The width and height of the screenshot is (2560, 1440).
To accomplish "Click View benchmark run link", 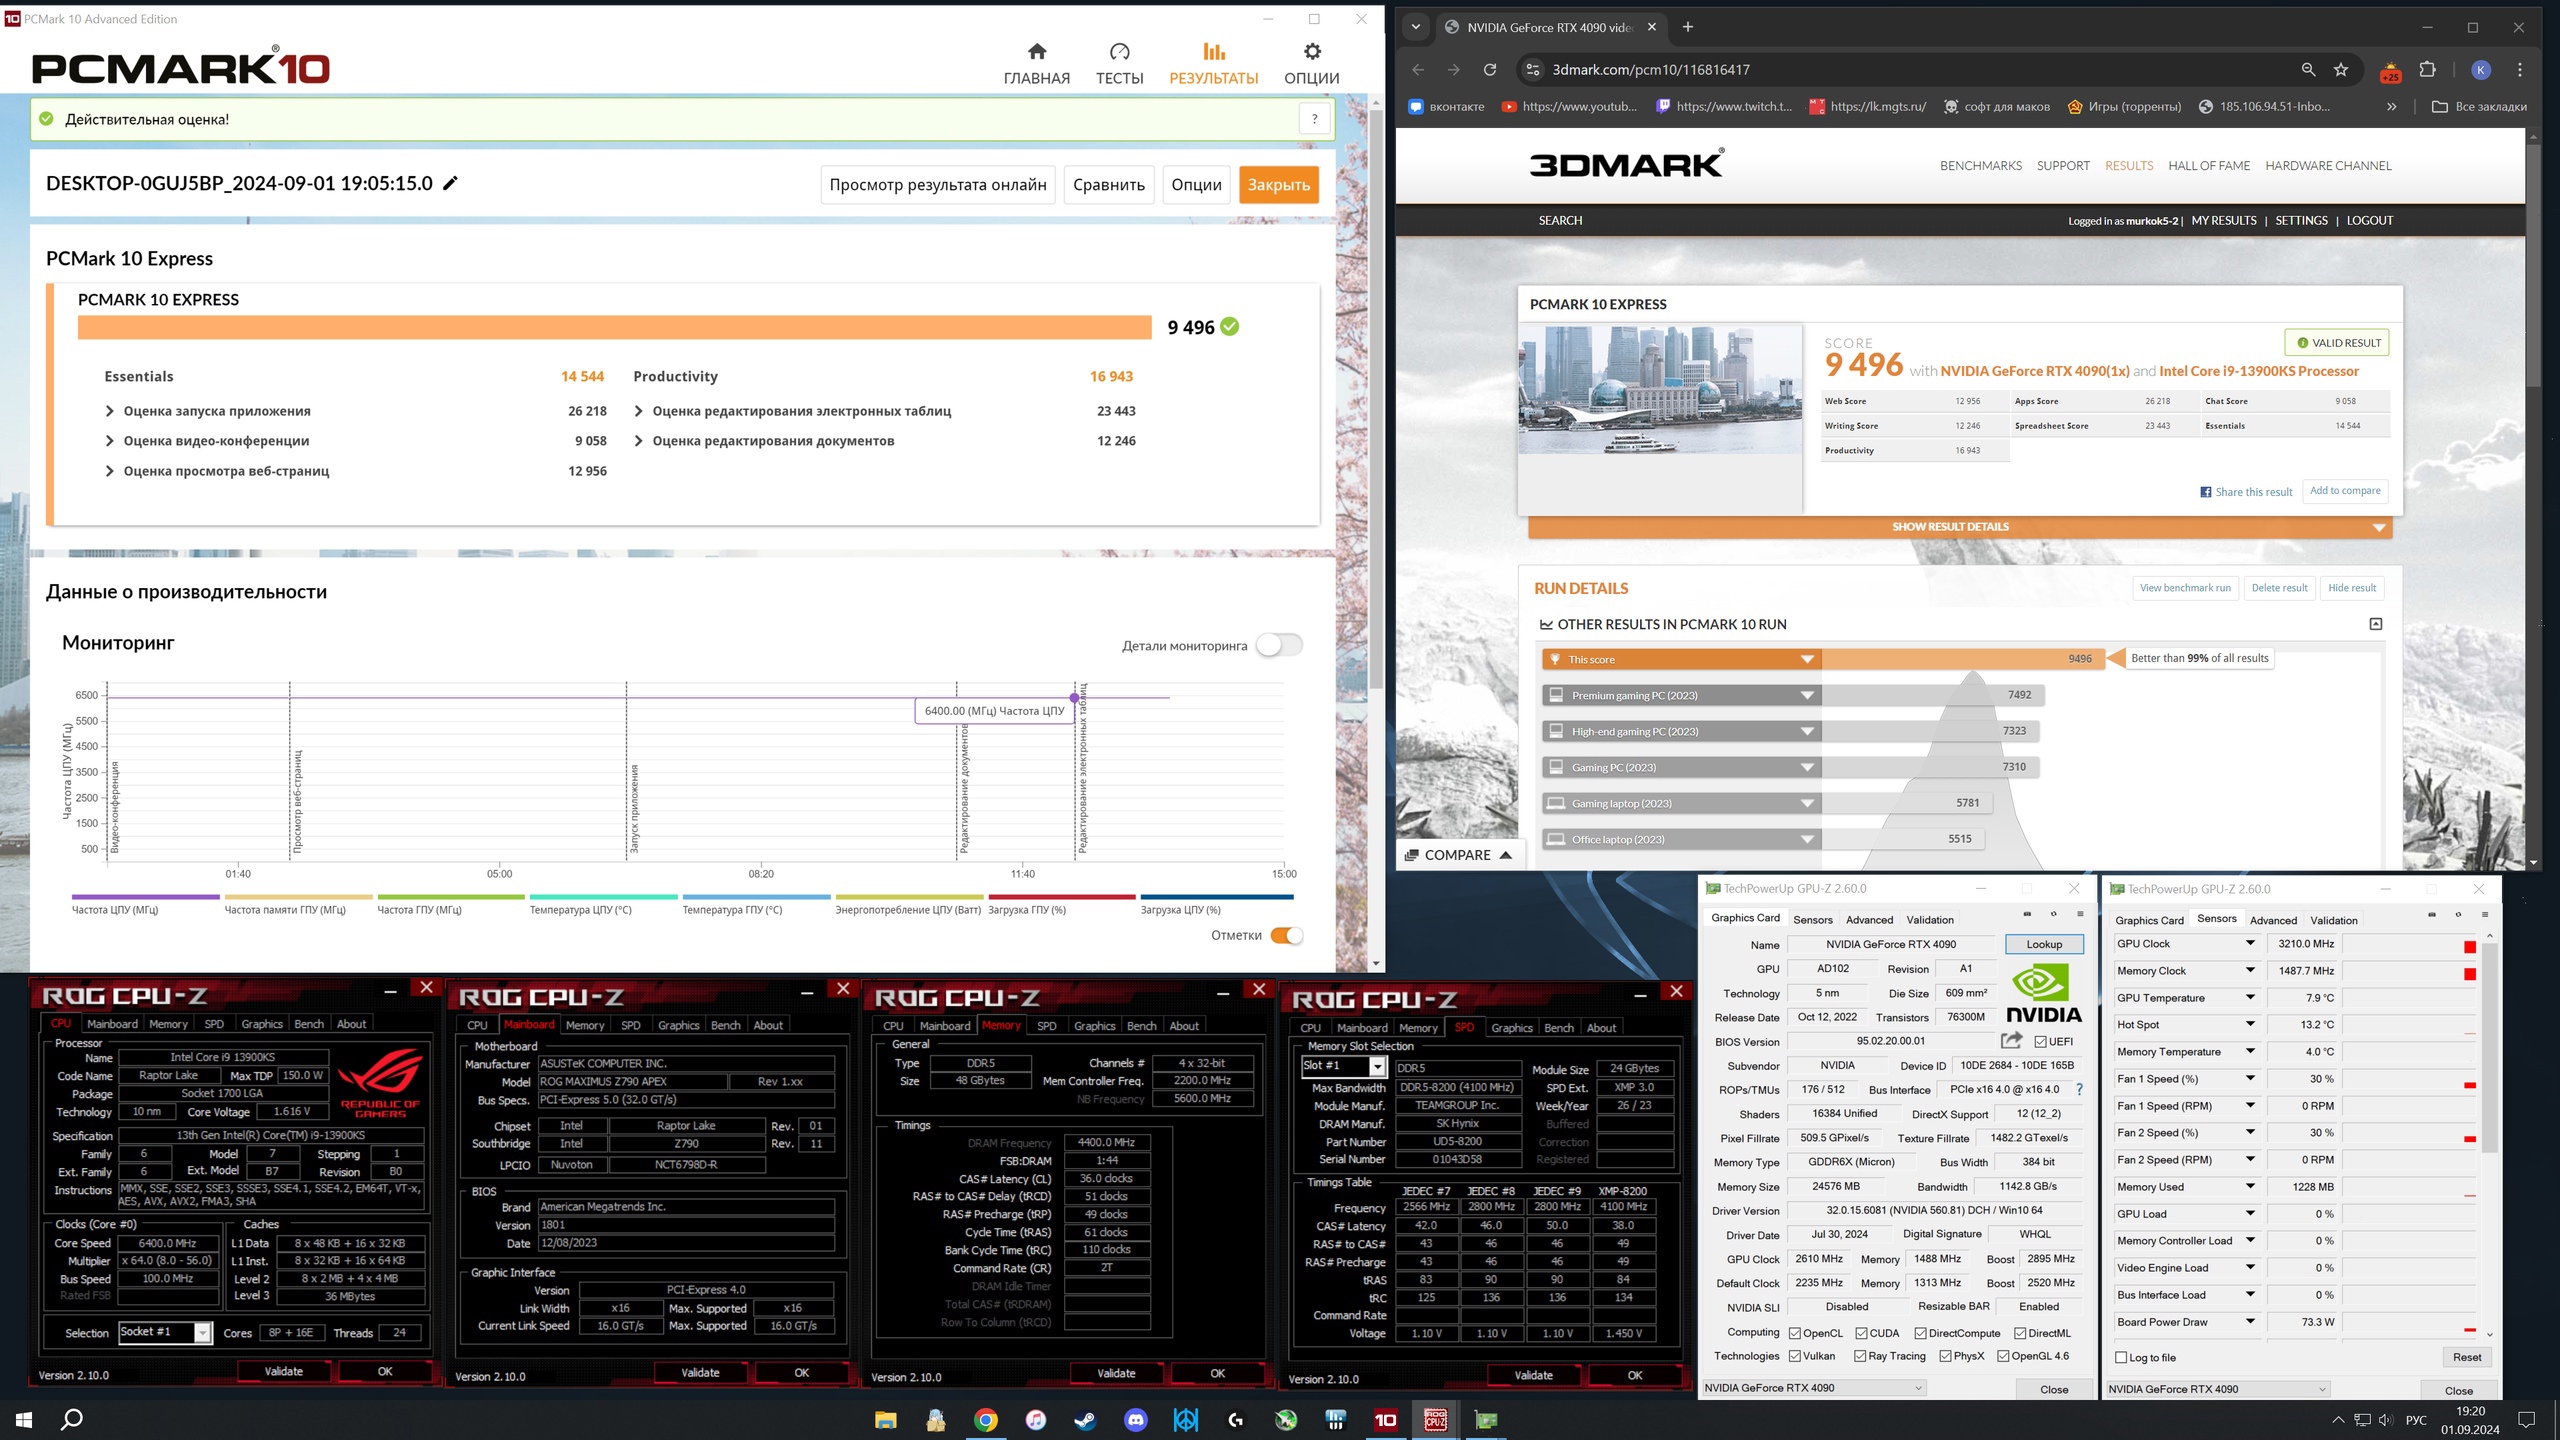I will (x=2185, y=588).
